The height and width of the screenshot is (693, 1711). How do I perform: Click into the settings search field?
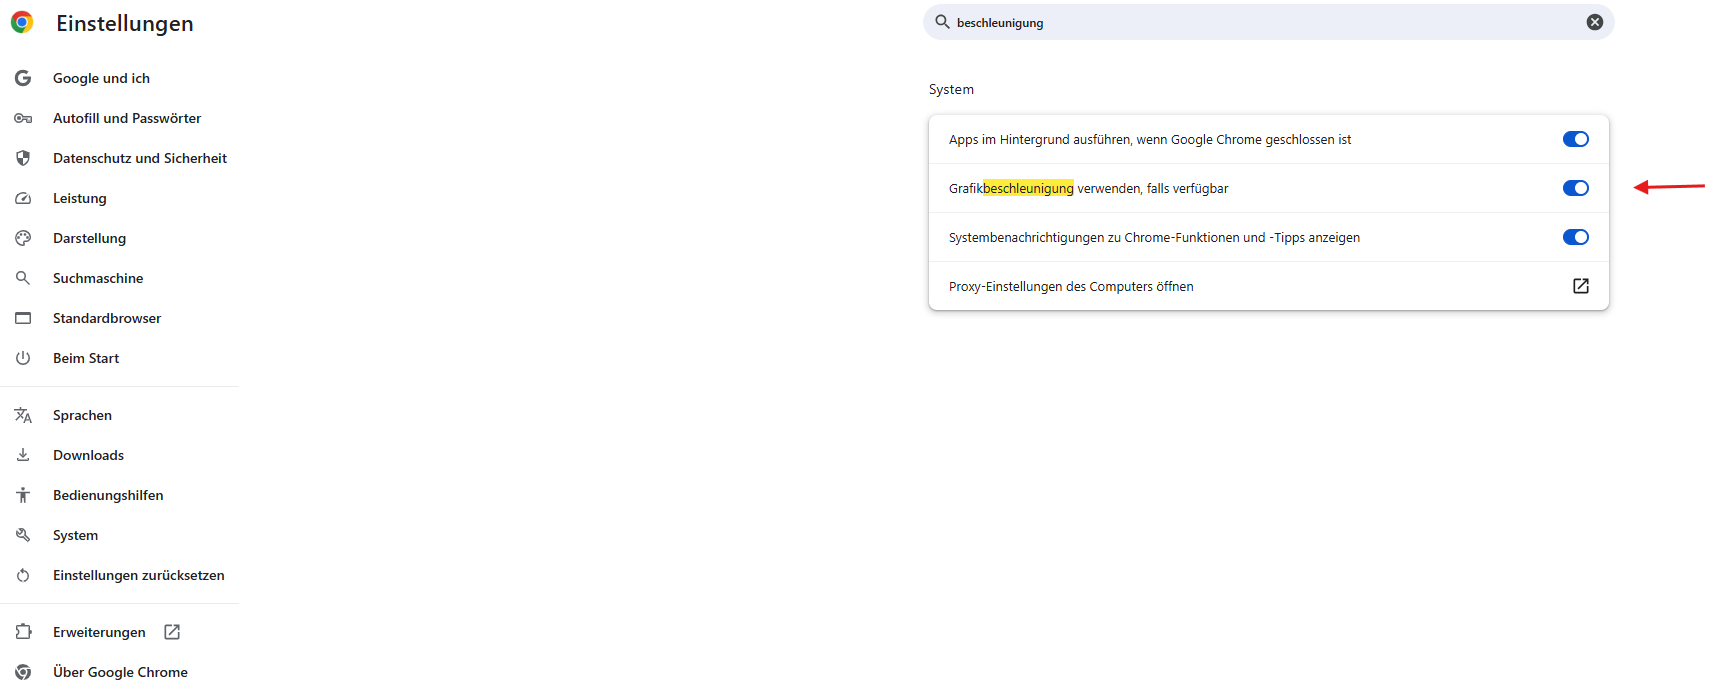pyautogui.click(x=1268, y=22)
